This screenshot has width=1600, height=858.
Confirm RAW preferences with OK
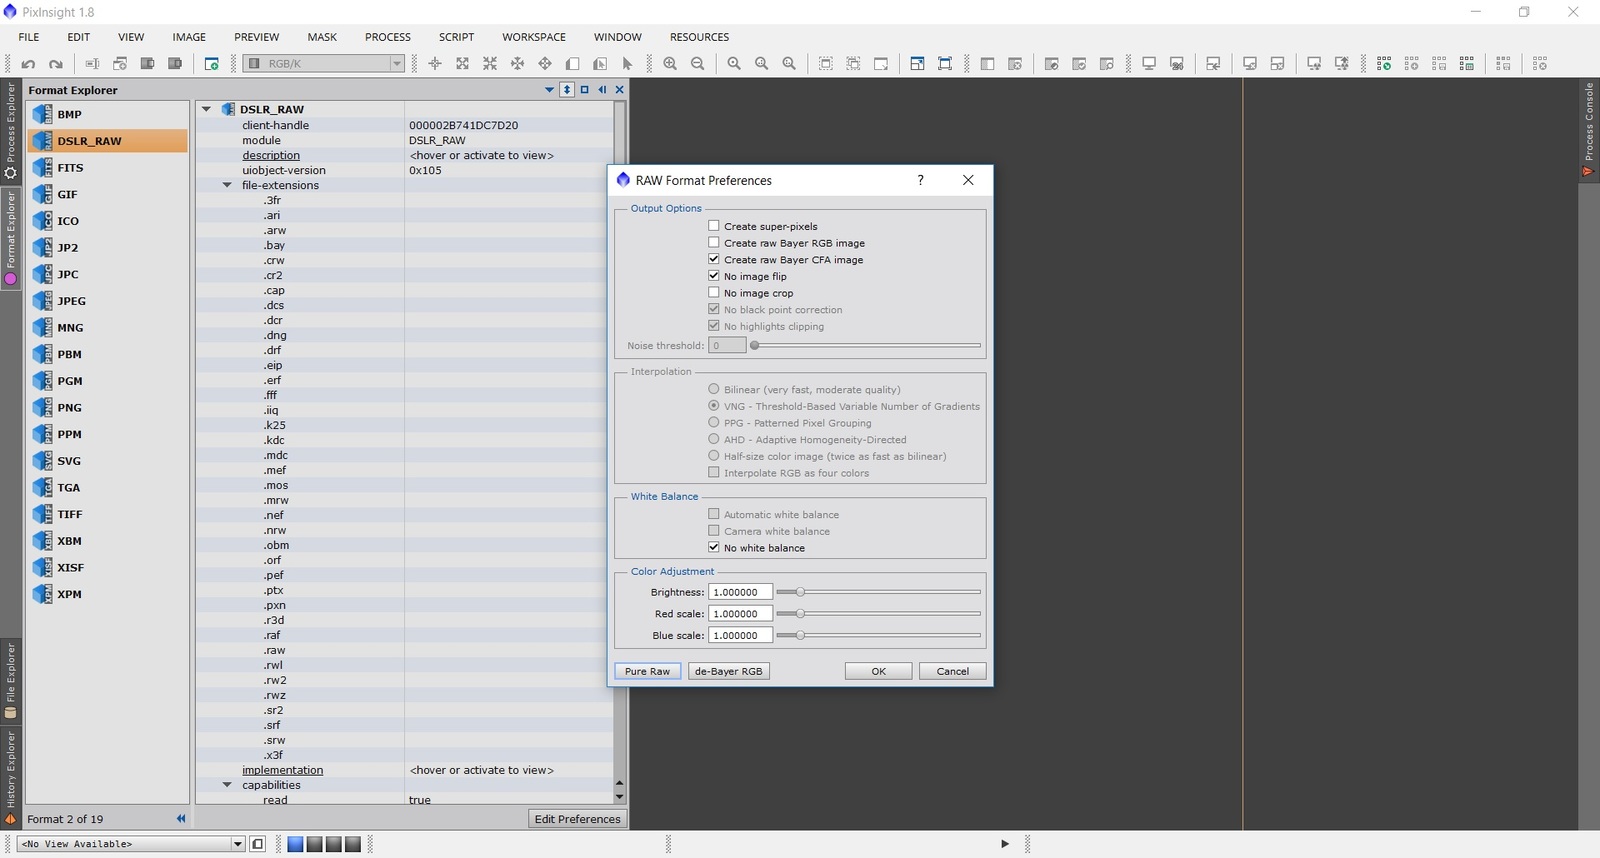coord(879,671)
